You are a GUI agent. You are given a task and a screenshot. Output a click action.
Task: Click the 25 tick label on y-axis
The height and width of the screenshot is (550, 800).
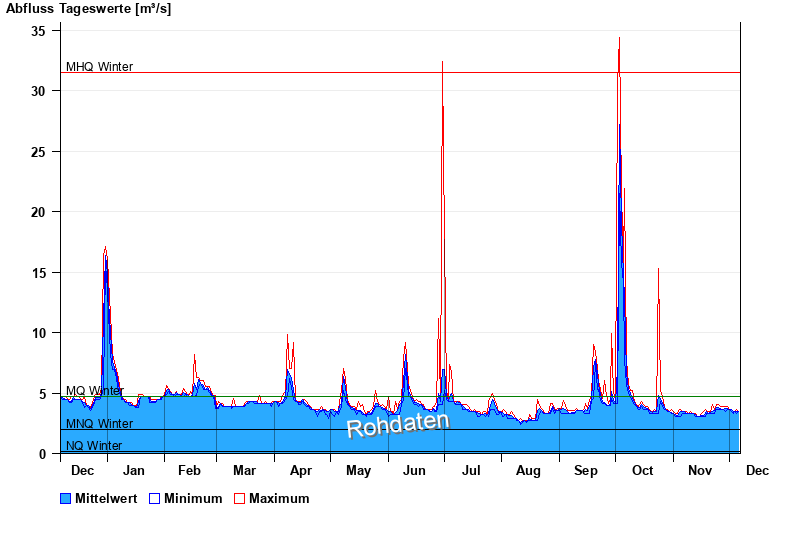tap(39, 152)
